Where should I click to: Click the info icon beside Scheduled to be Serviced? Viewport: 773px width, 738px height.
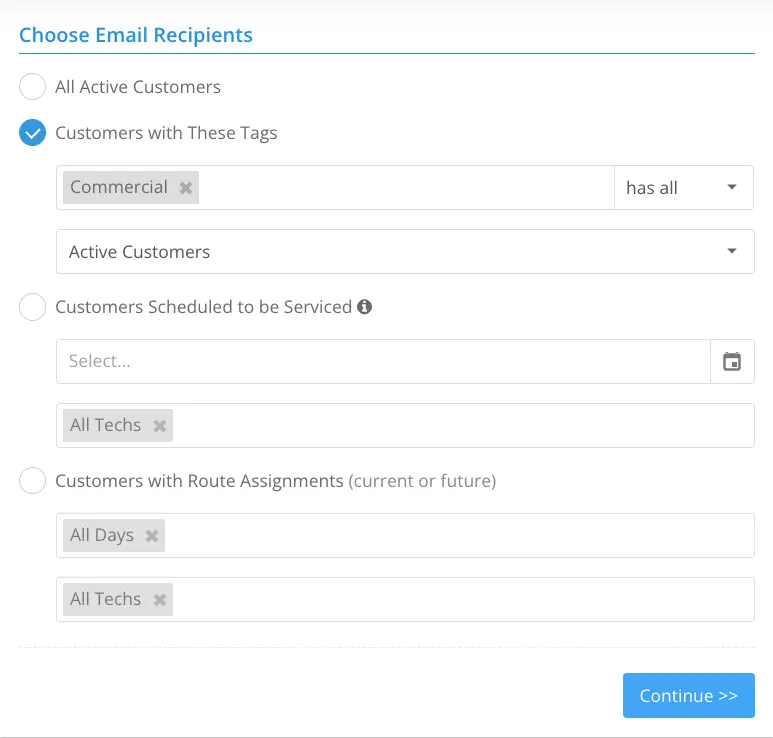364,307
